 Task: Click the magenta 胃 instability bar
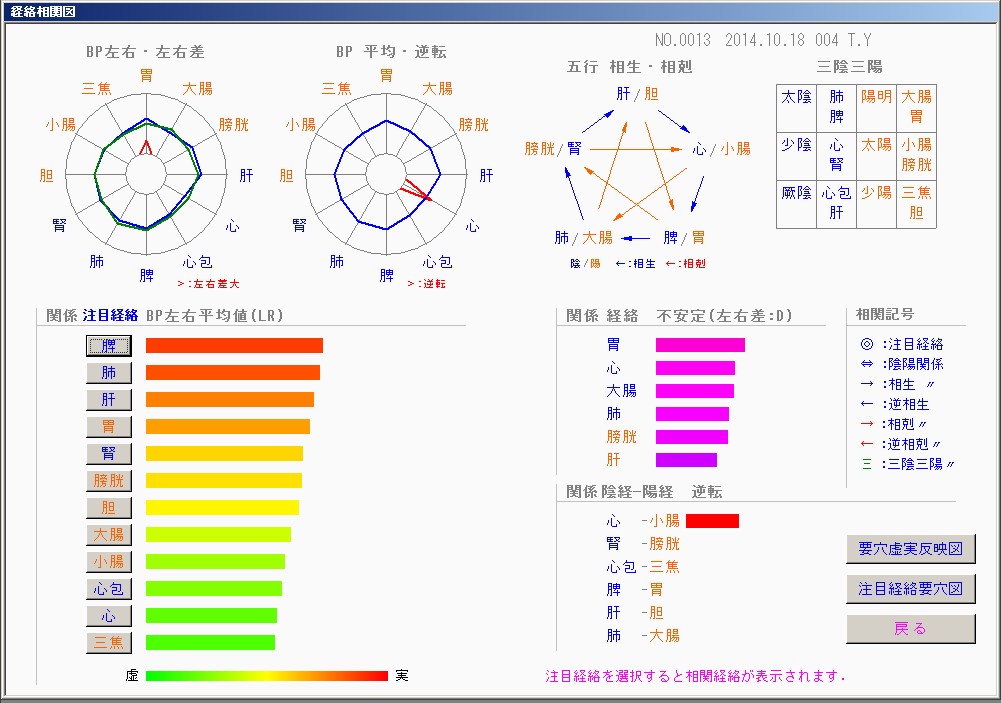[700, 345]
